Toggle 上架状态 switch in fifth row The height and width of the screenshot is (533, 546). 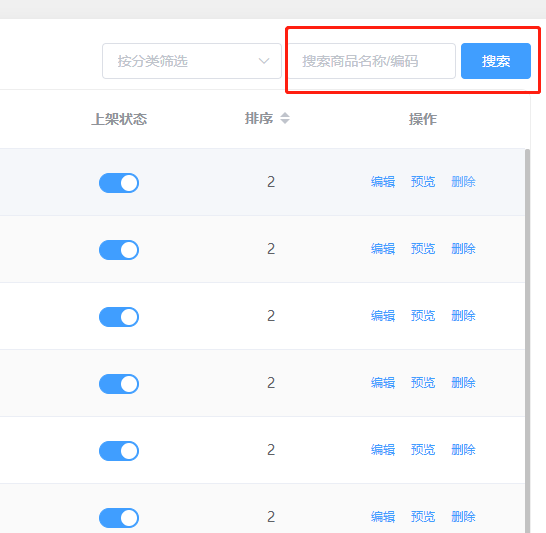(x=119, y=451)
